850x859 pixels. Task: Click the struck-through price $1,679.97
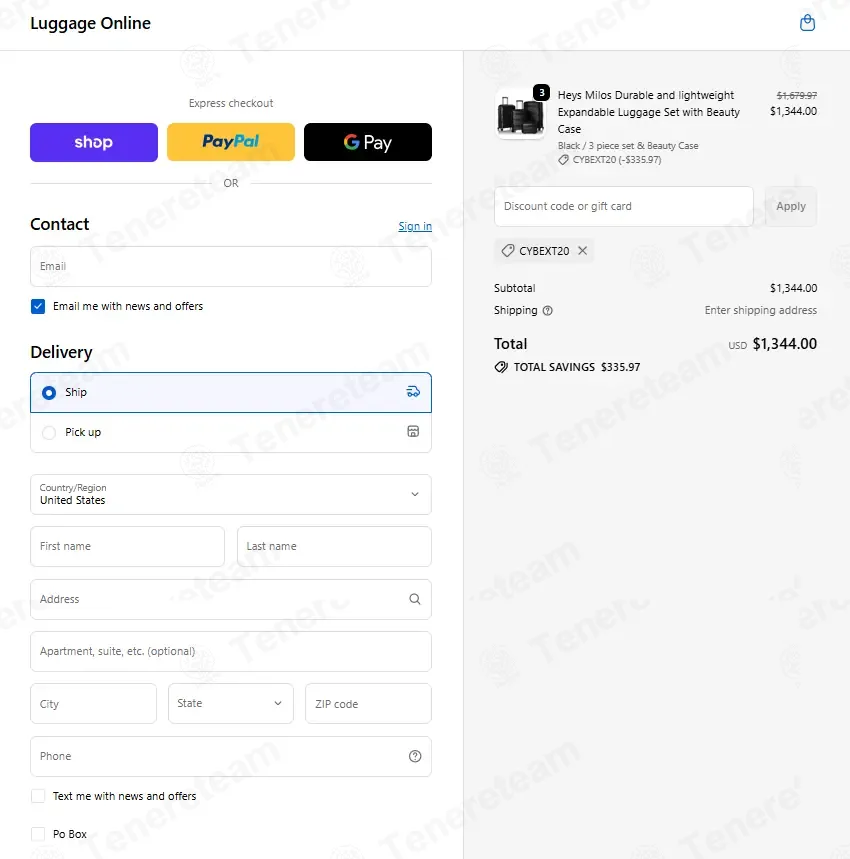click(x=796, y=95)
